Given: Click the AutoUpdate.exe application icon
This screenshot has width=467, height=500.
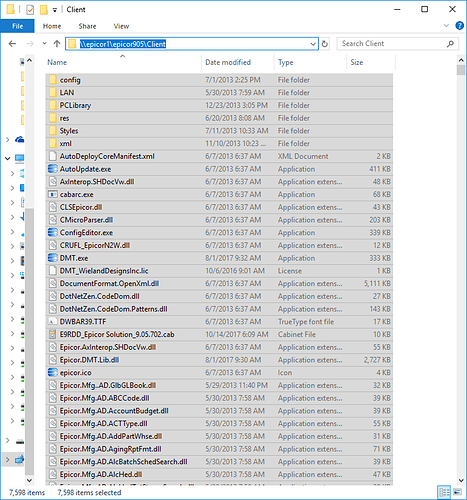Looking at the screenshot, I should tap(53, 169).
